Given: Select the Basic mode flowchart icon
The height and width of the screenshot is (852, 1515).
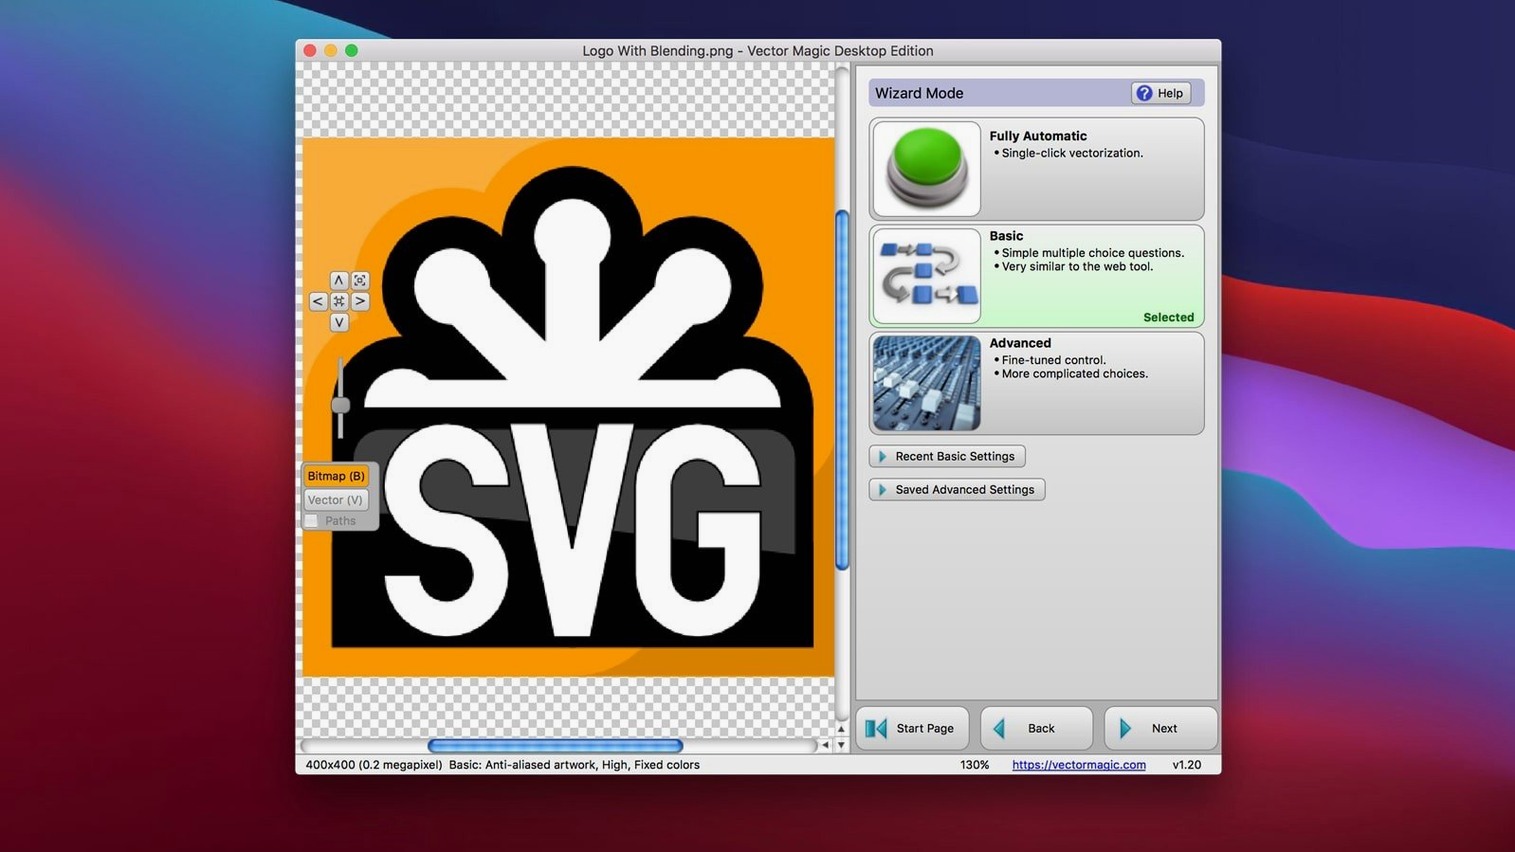Looking at the screenshot, I should pos(926,276).
